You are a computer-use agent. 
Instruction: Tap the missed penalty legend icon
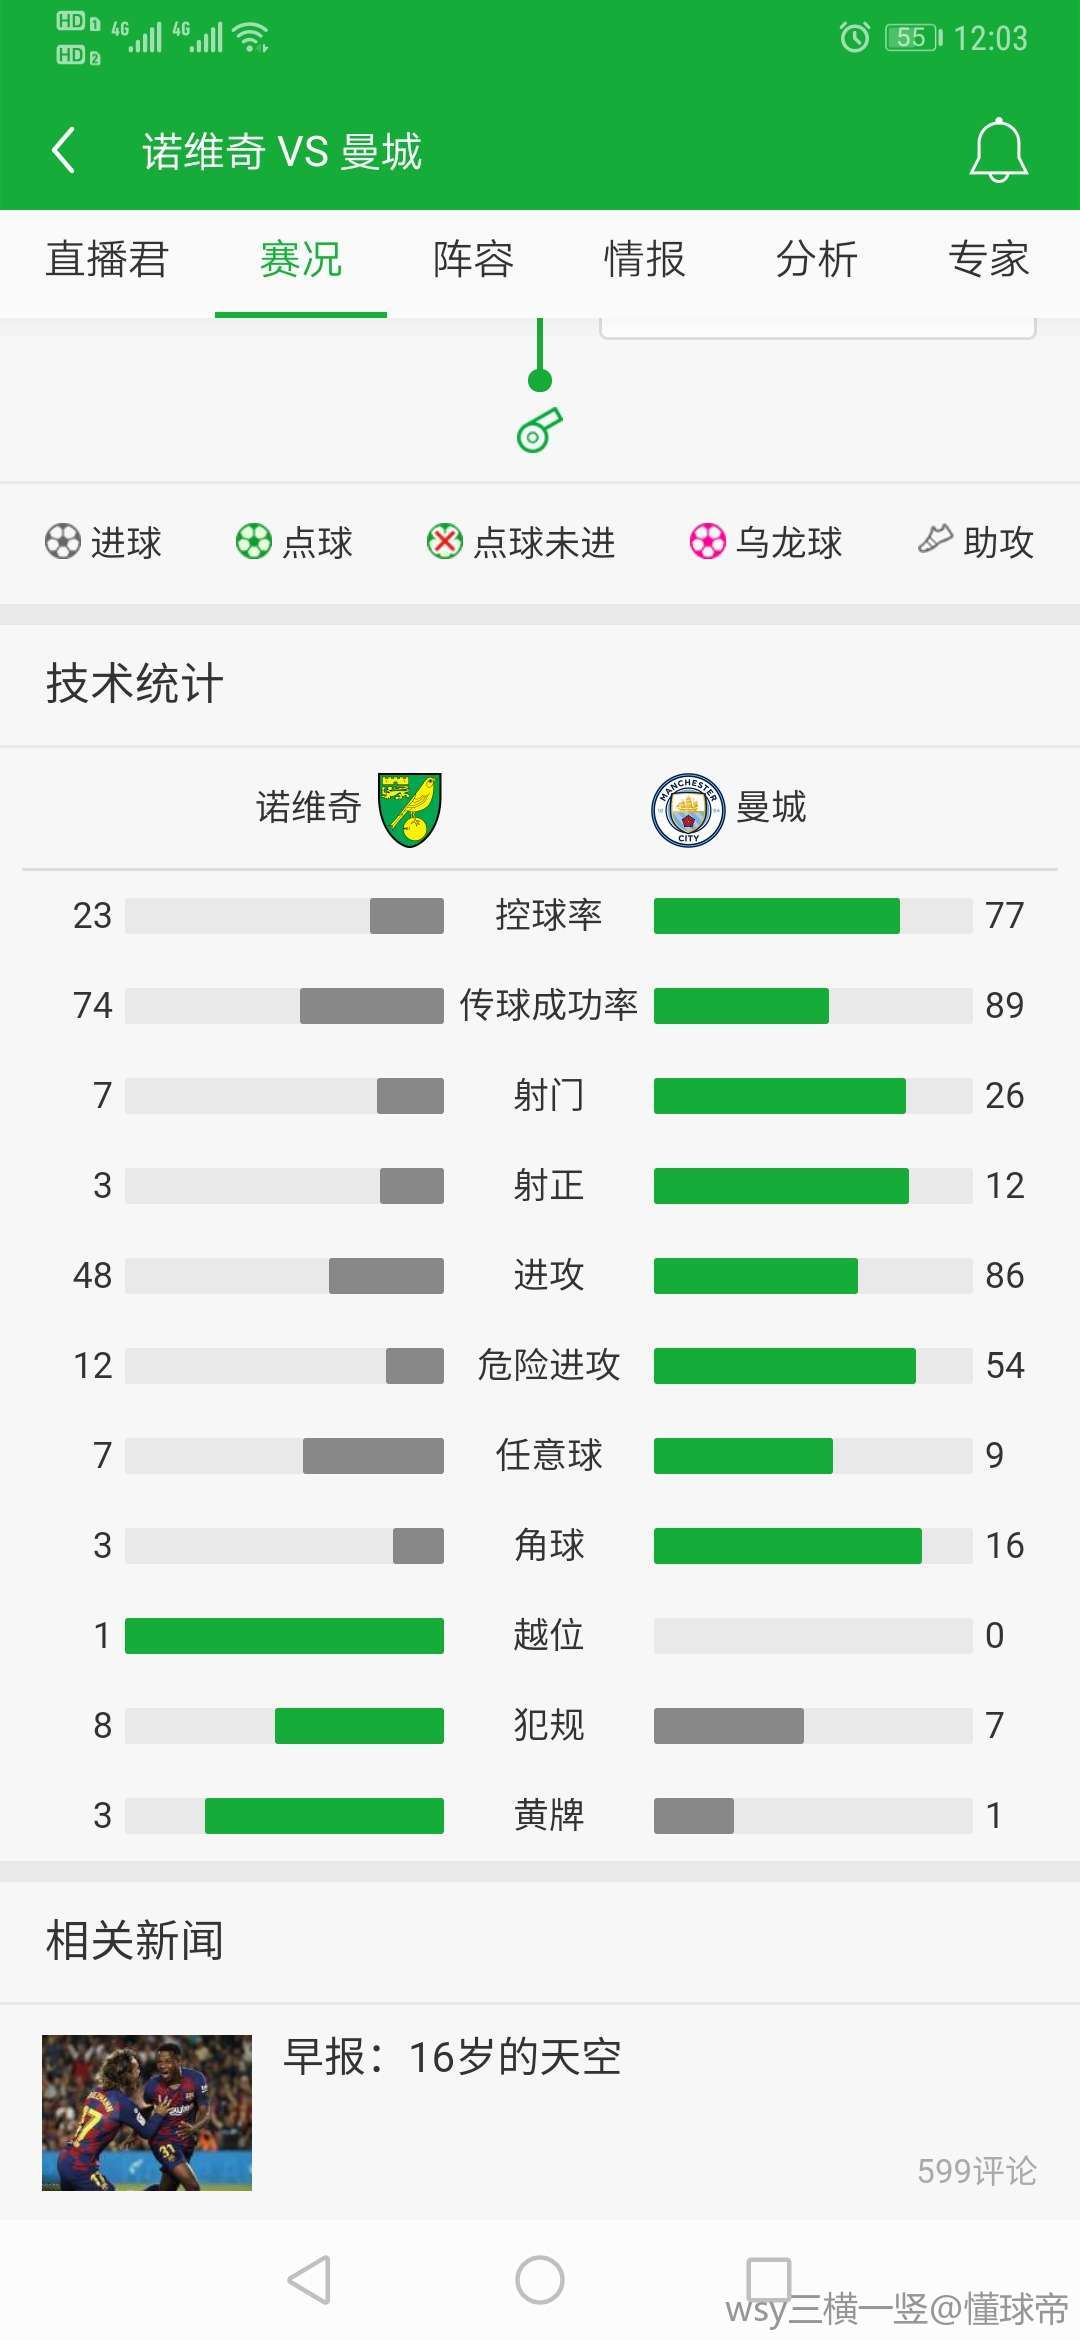(445, 542)
